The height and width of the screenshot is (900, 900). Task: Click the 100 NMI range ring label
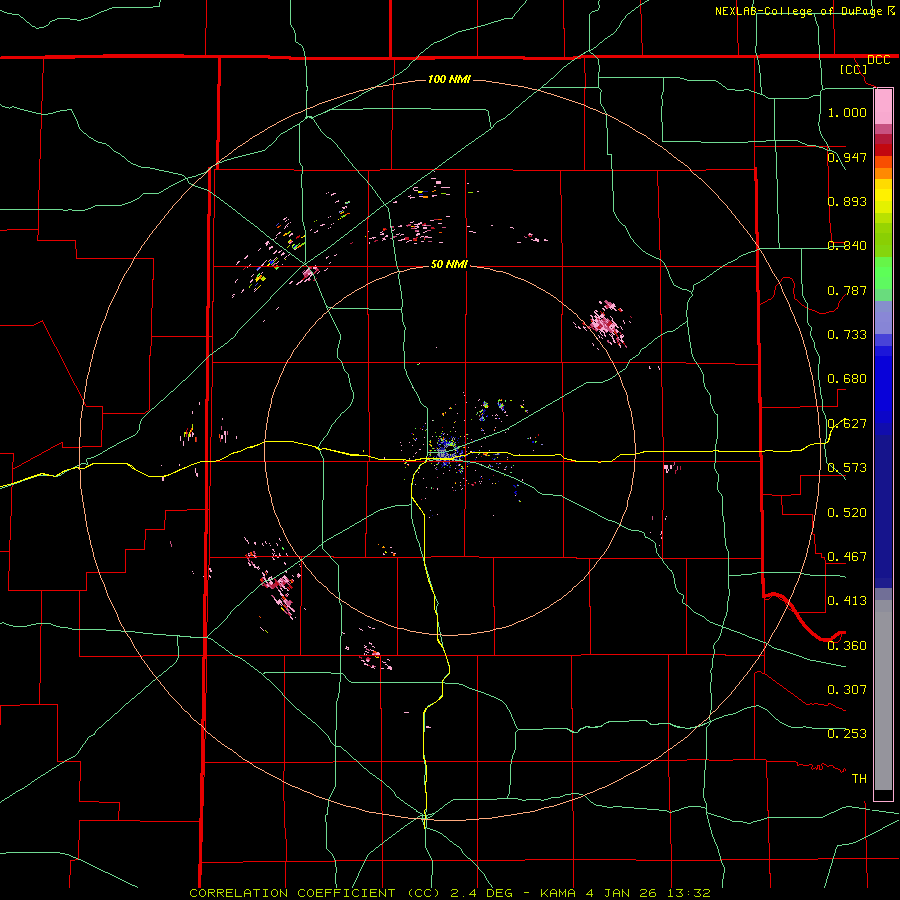click(449, 79)
